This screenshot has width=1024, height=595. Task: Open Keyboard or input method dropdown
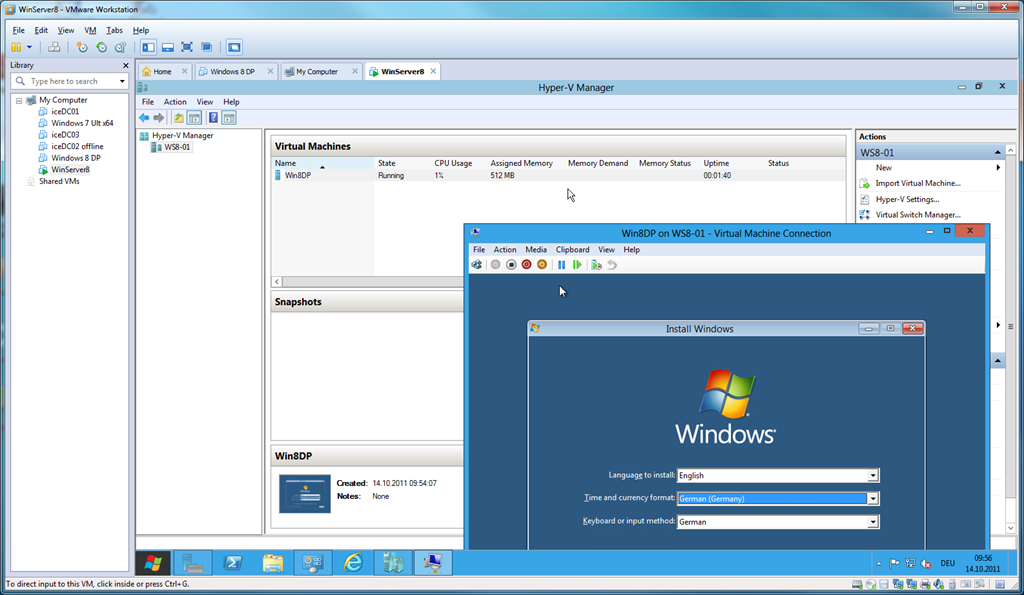pyautogui.click(x=872, y=523)
